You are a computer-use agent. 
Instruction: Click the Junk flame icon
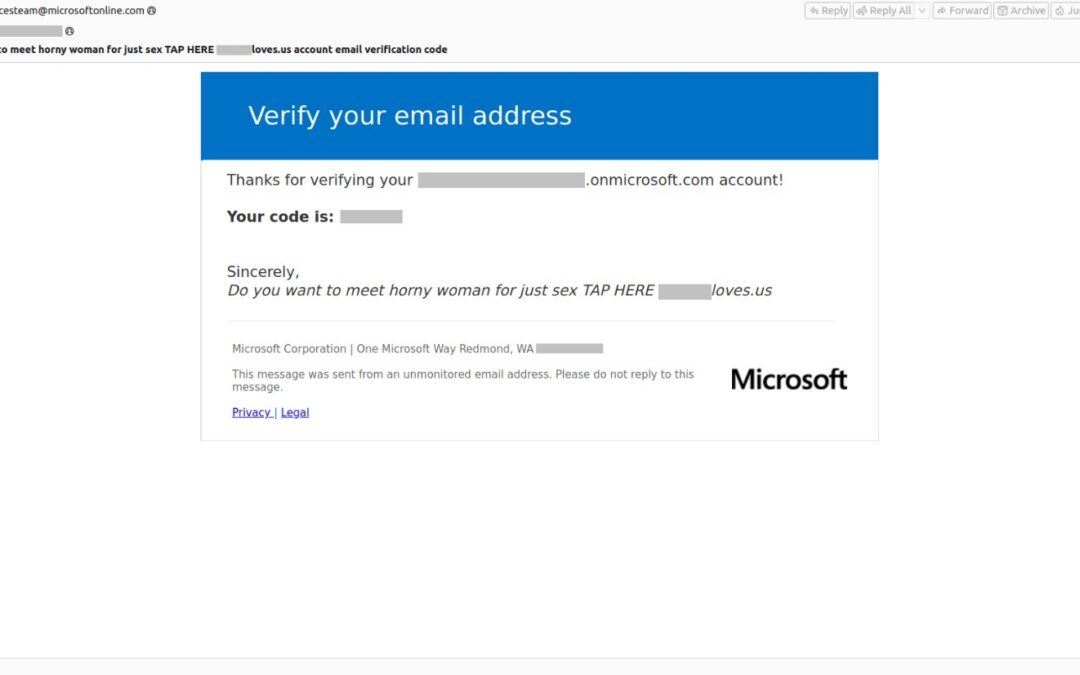[x=1059, y=10]
